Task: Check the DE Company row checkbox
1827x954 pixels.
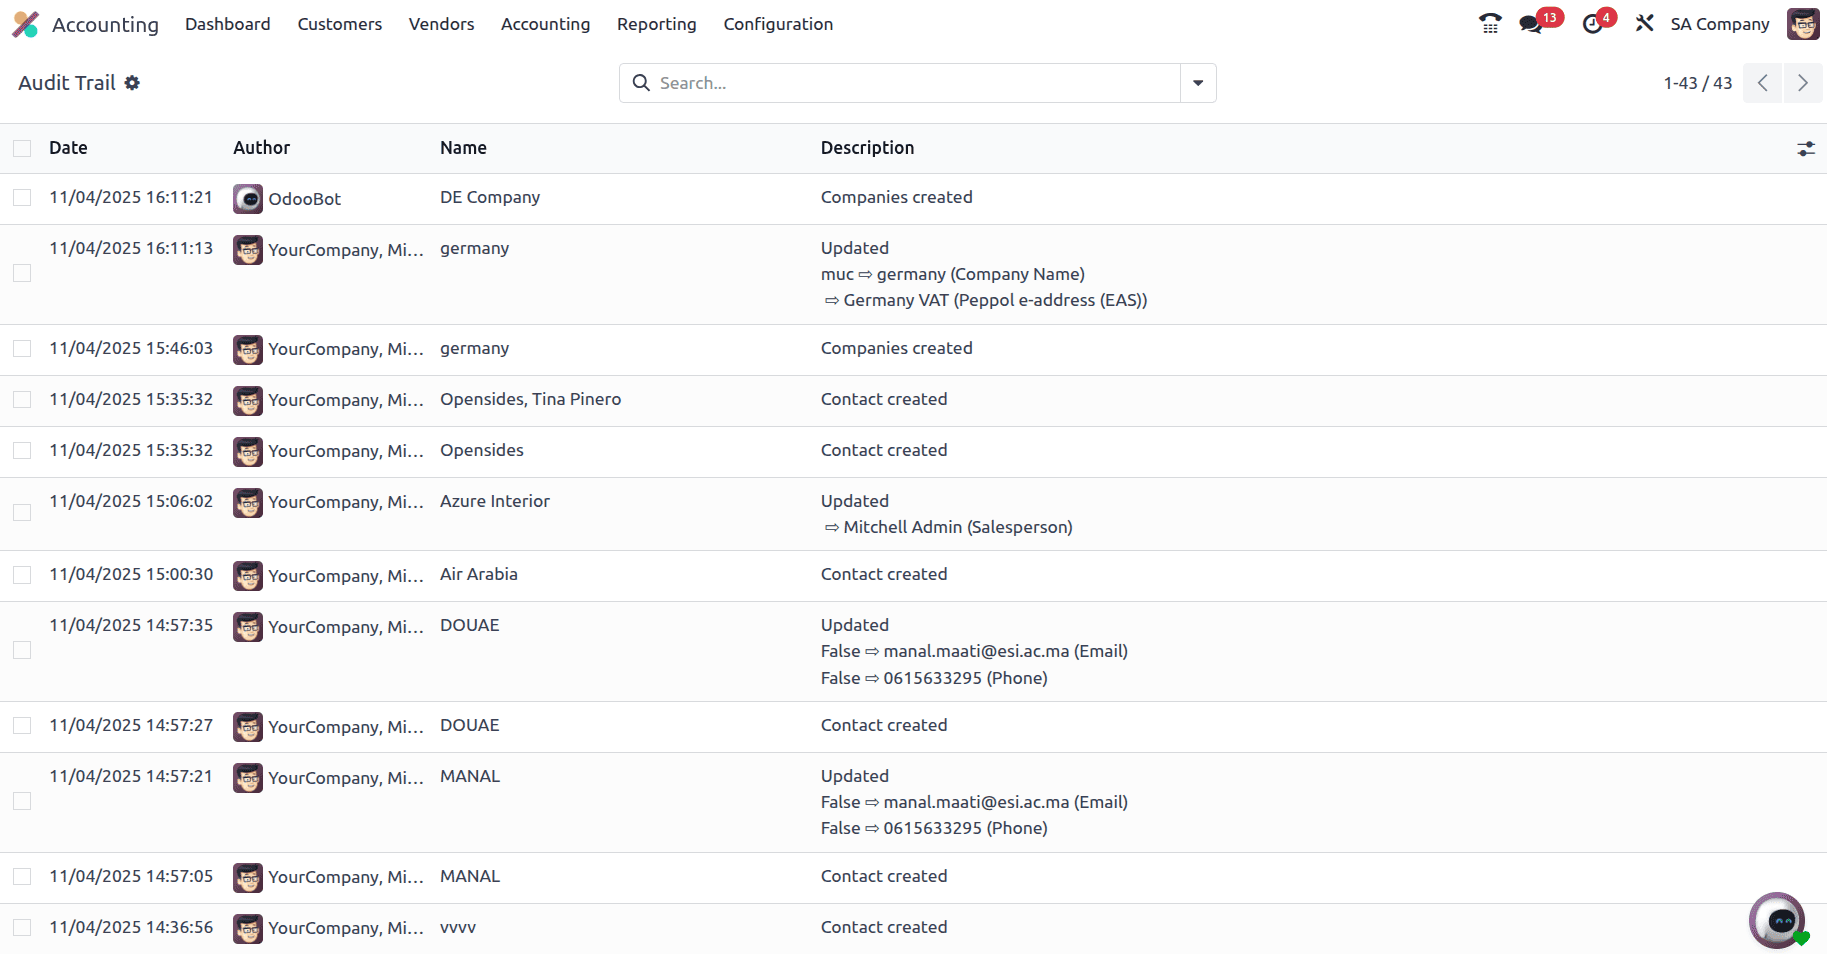Action: tap(22, 197)
